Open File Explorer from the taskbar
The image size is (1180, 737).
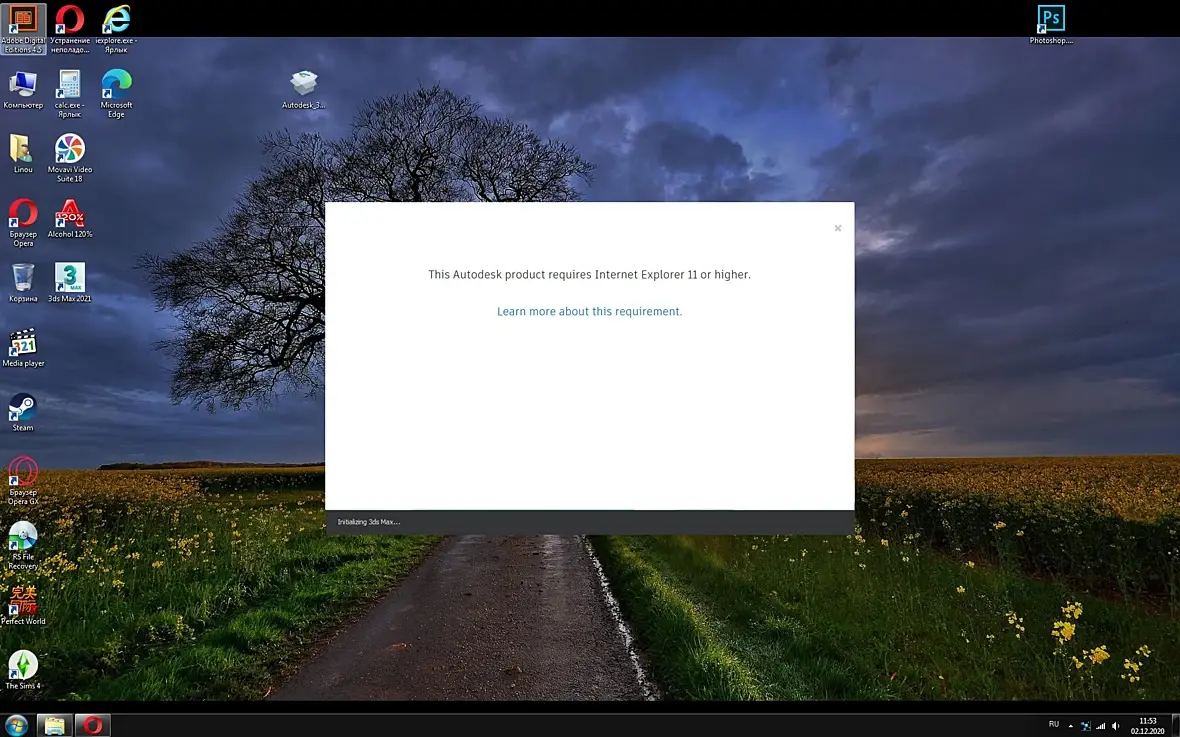[x=54, y=725]
